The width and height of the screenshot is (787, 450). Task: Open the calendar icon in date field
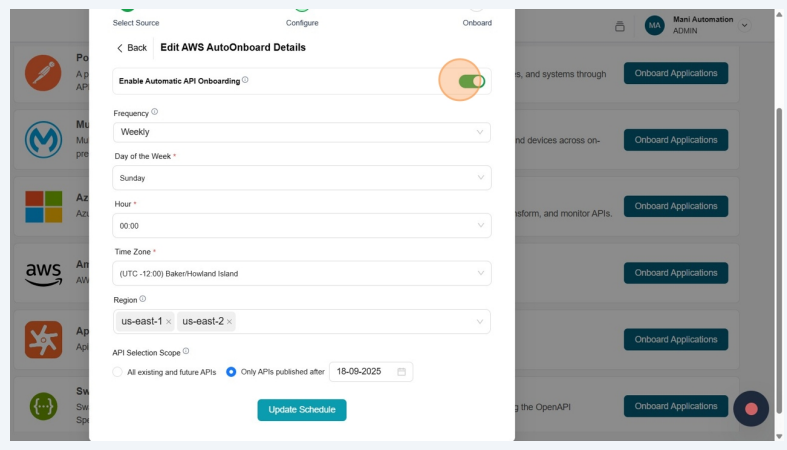[401, 372]
